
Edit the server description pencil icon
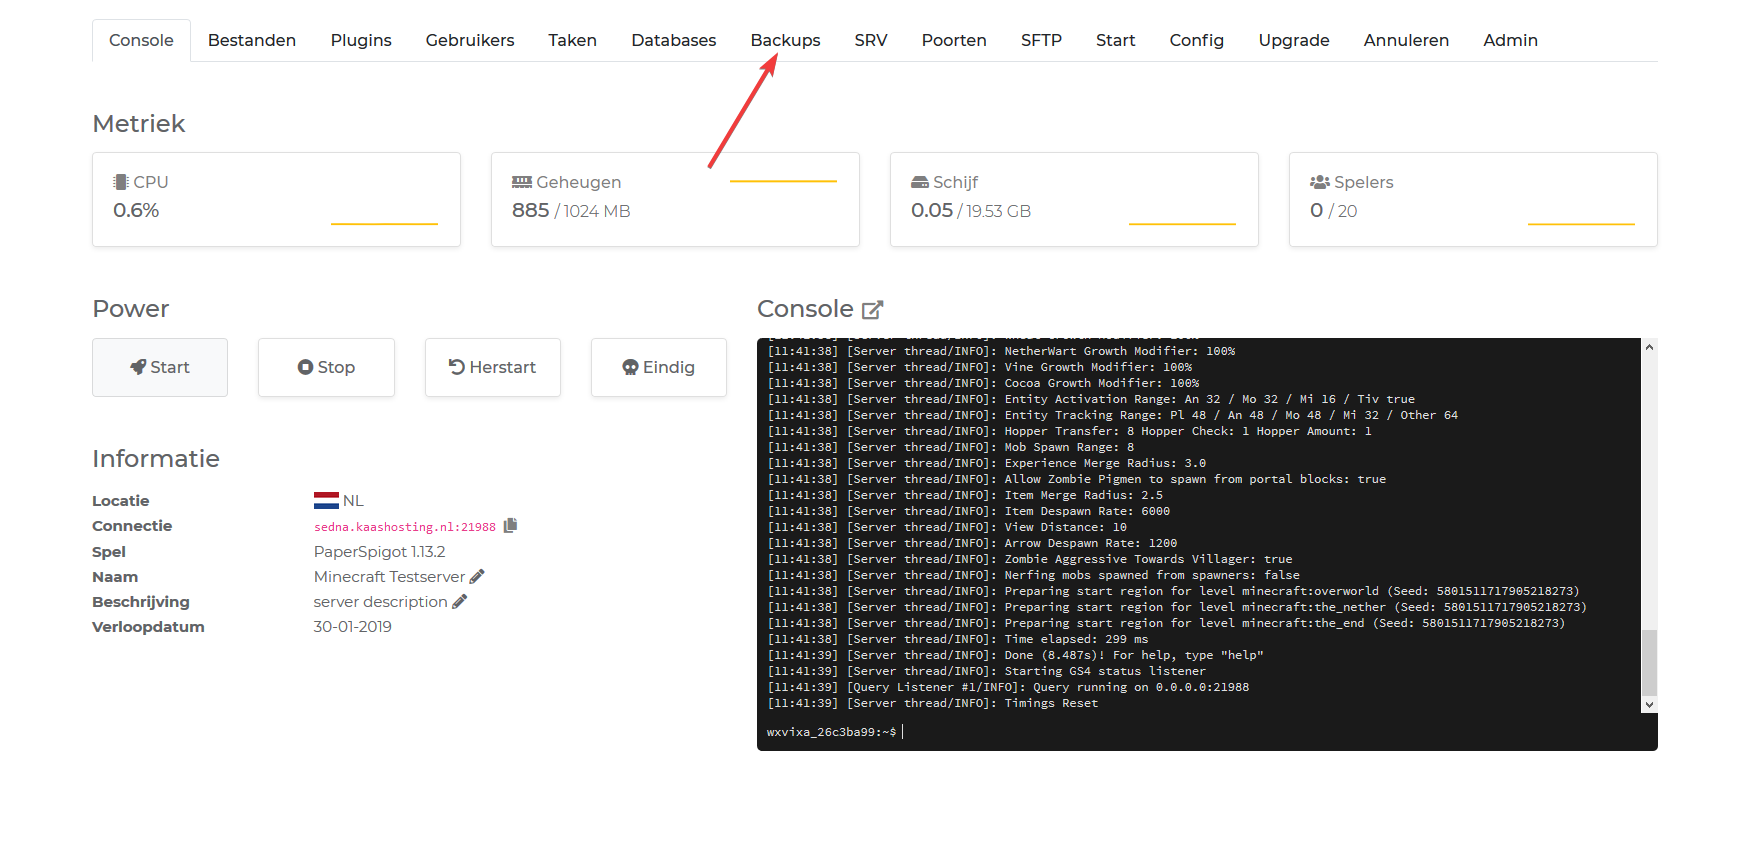(x=460, y=602)
